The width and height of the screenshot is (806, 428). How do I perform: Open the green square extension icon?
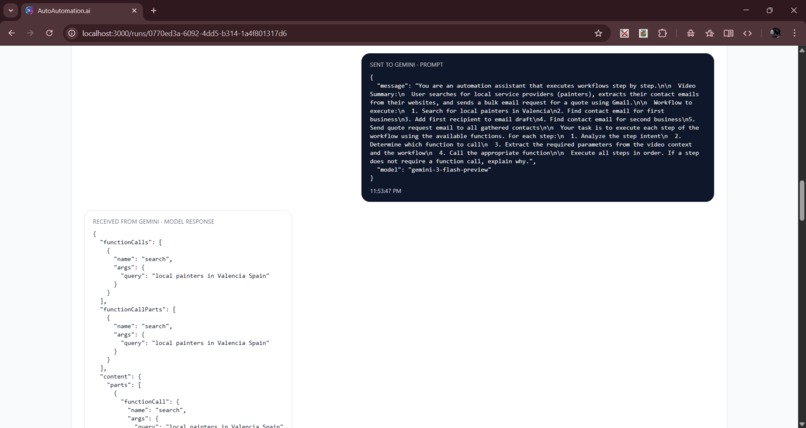[643, 33]
